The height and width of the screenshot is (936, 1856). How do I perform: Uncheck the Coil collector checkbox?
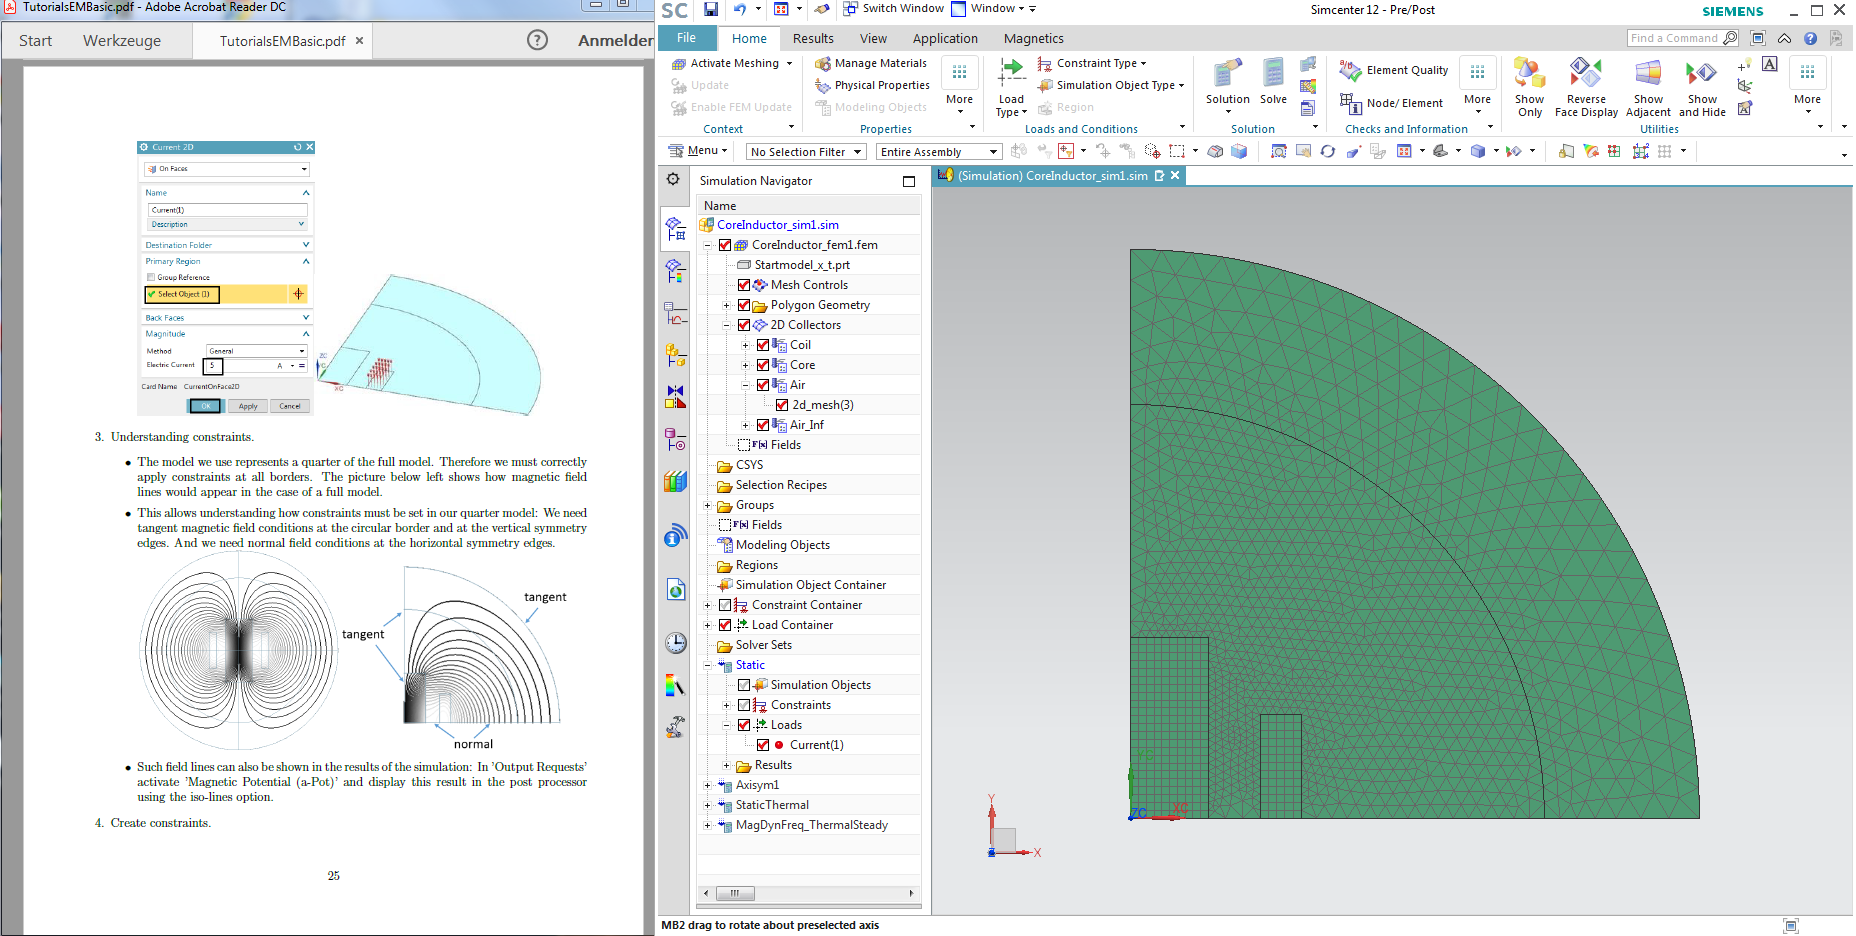[x=763, y=345]
